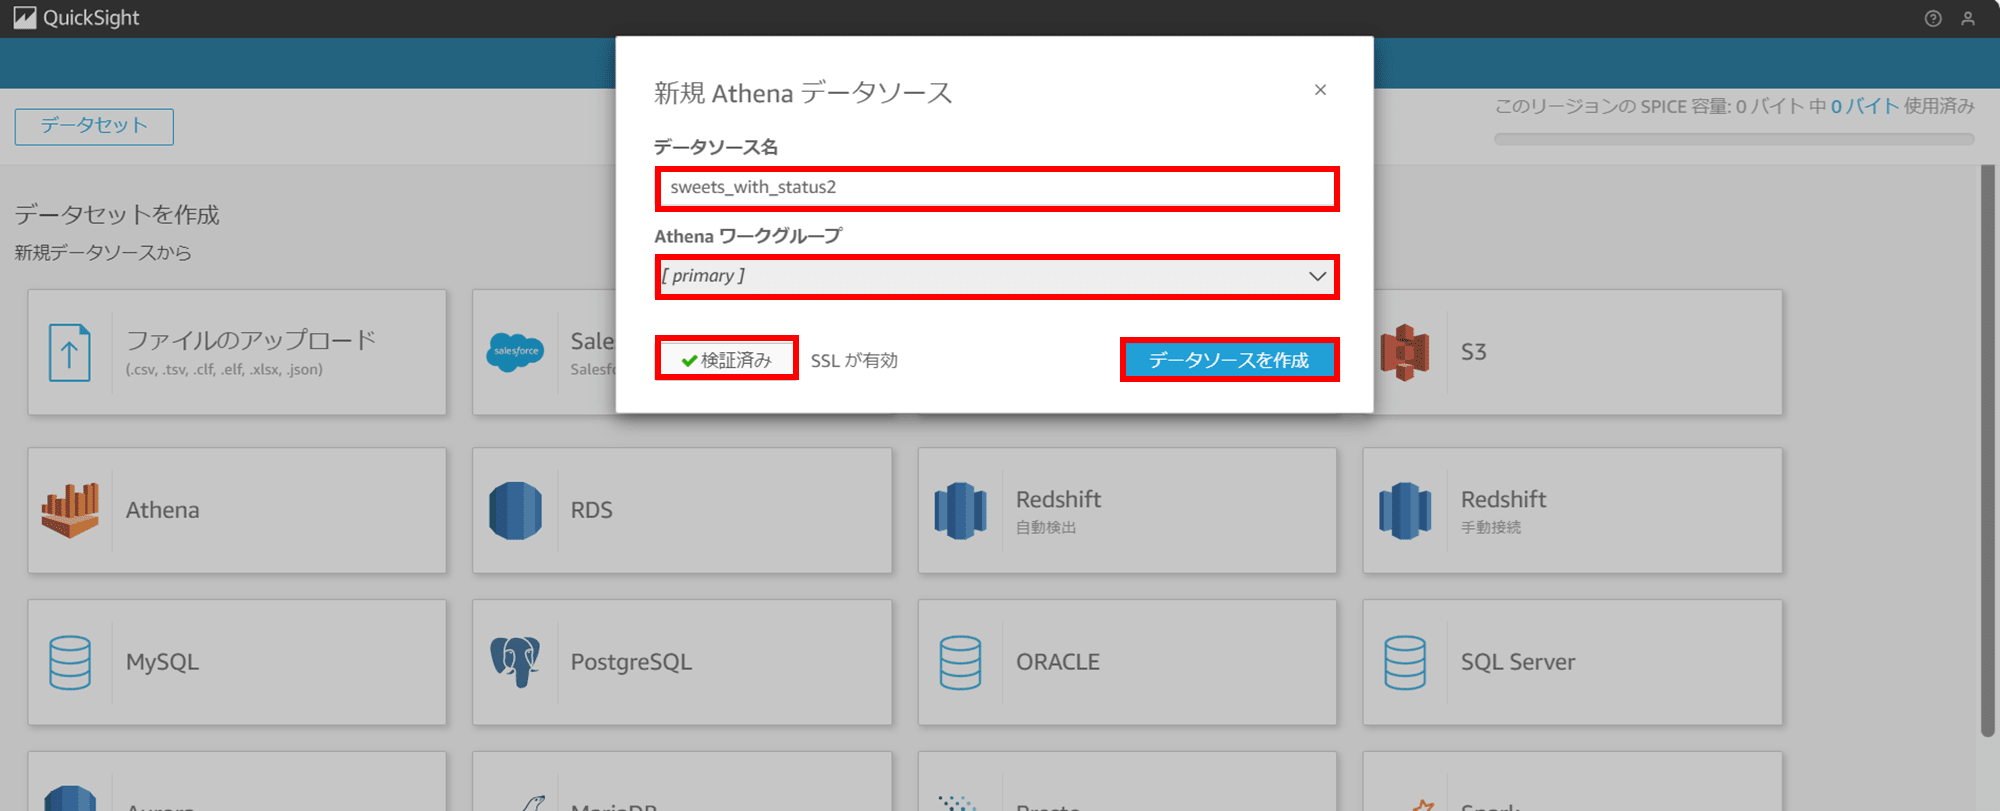
Task: Select the MySQL data source label
Action: (x=162, y=662)
